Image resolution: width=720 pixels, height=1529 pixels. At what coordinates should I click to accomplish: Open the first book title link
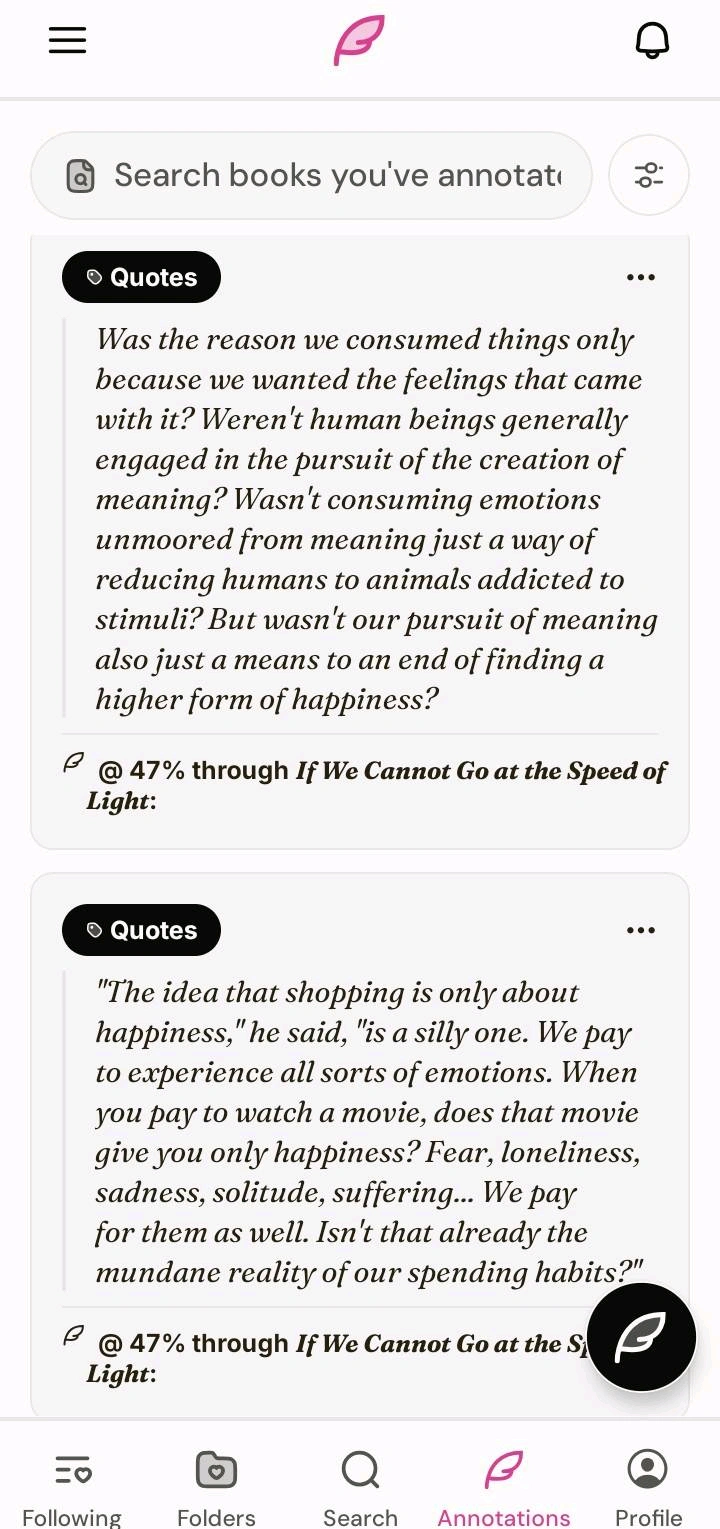pyautogui.click(x=377, y=786)
